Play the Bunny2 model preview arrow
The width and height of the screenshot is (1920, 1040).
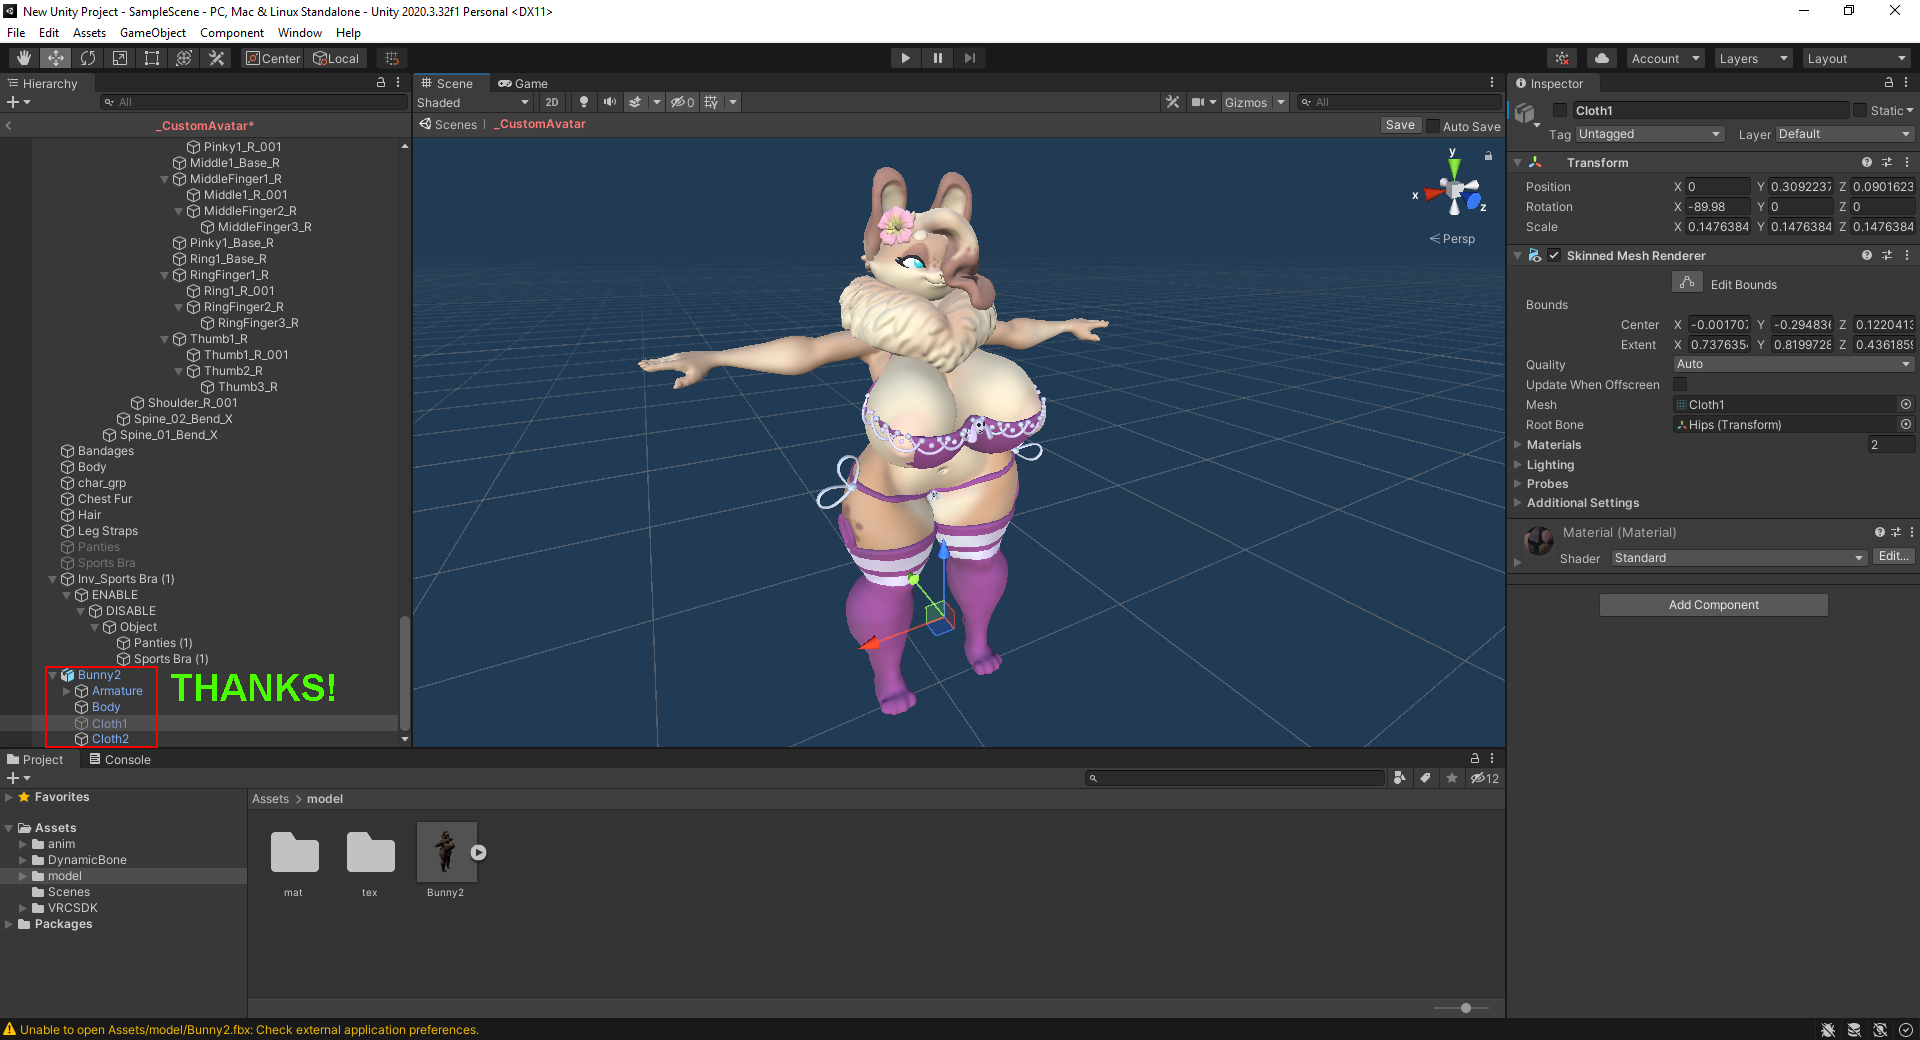(479, 853)
